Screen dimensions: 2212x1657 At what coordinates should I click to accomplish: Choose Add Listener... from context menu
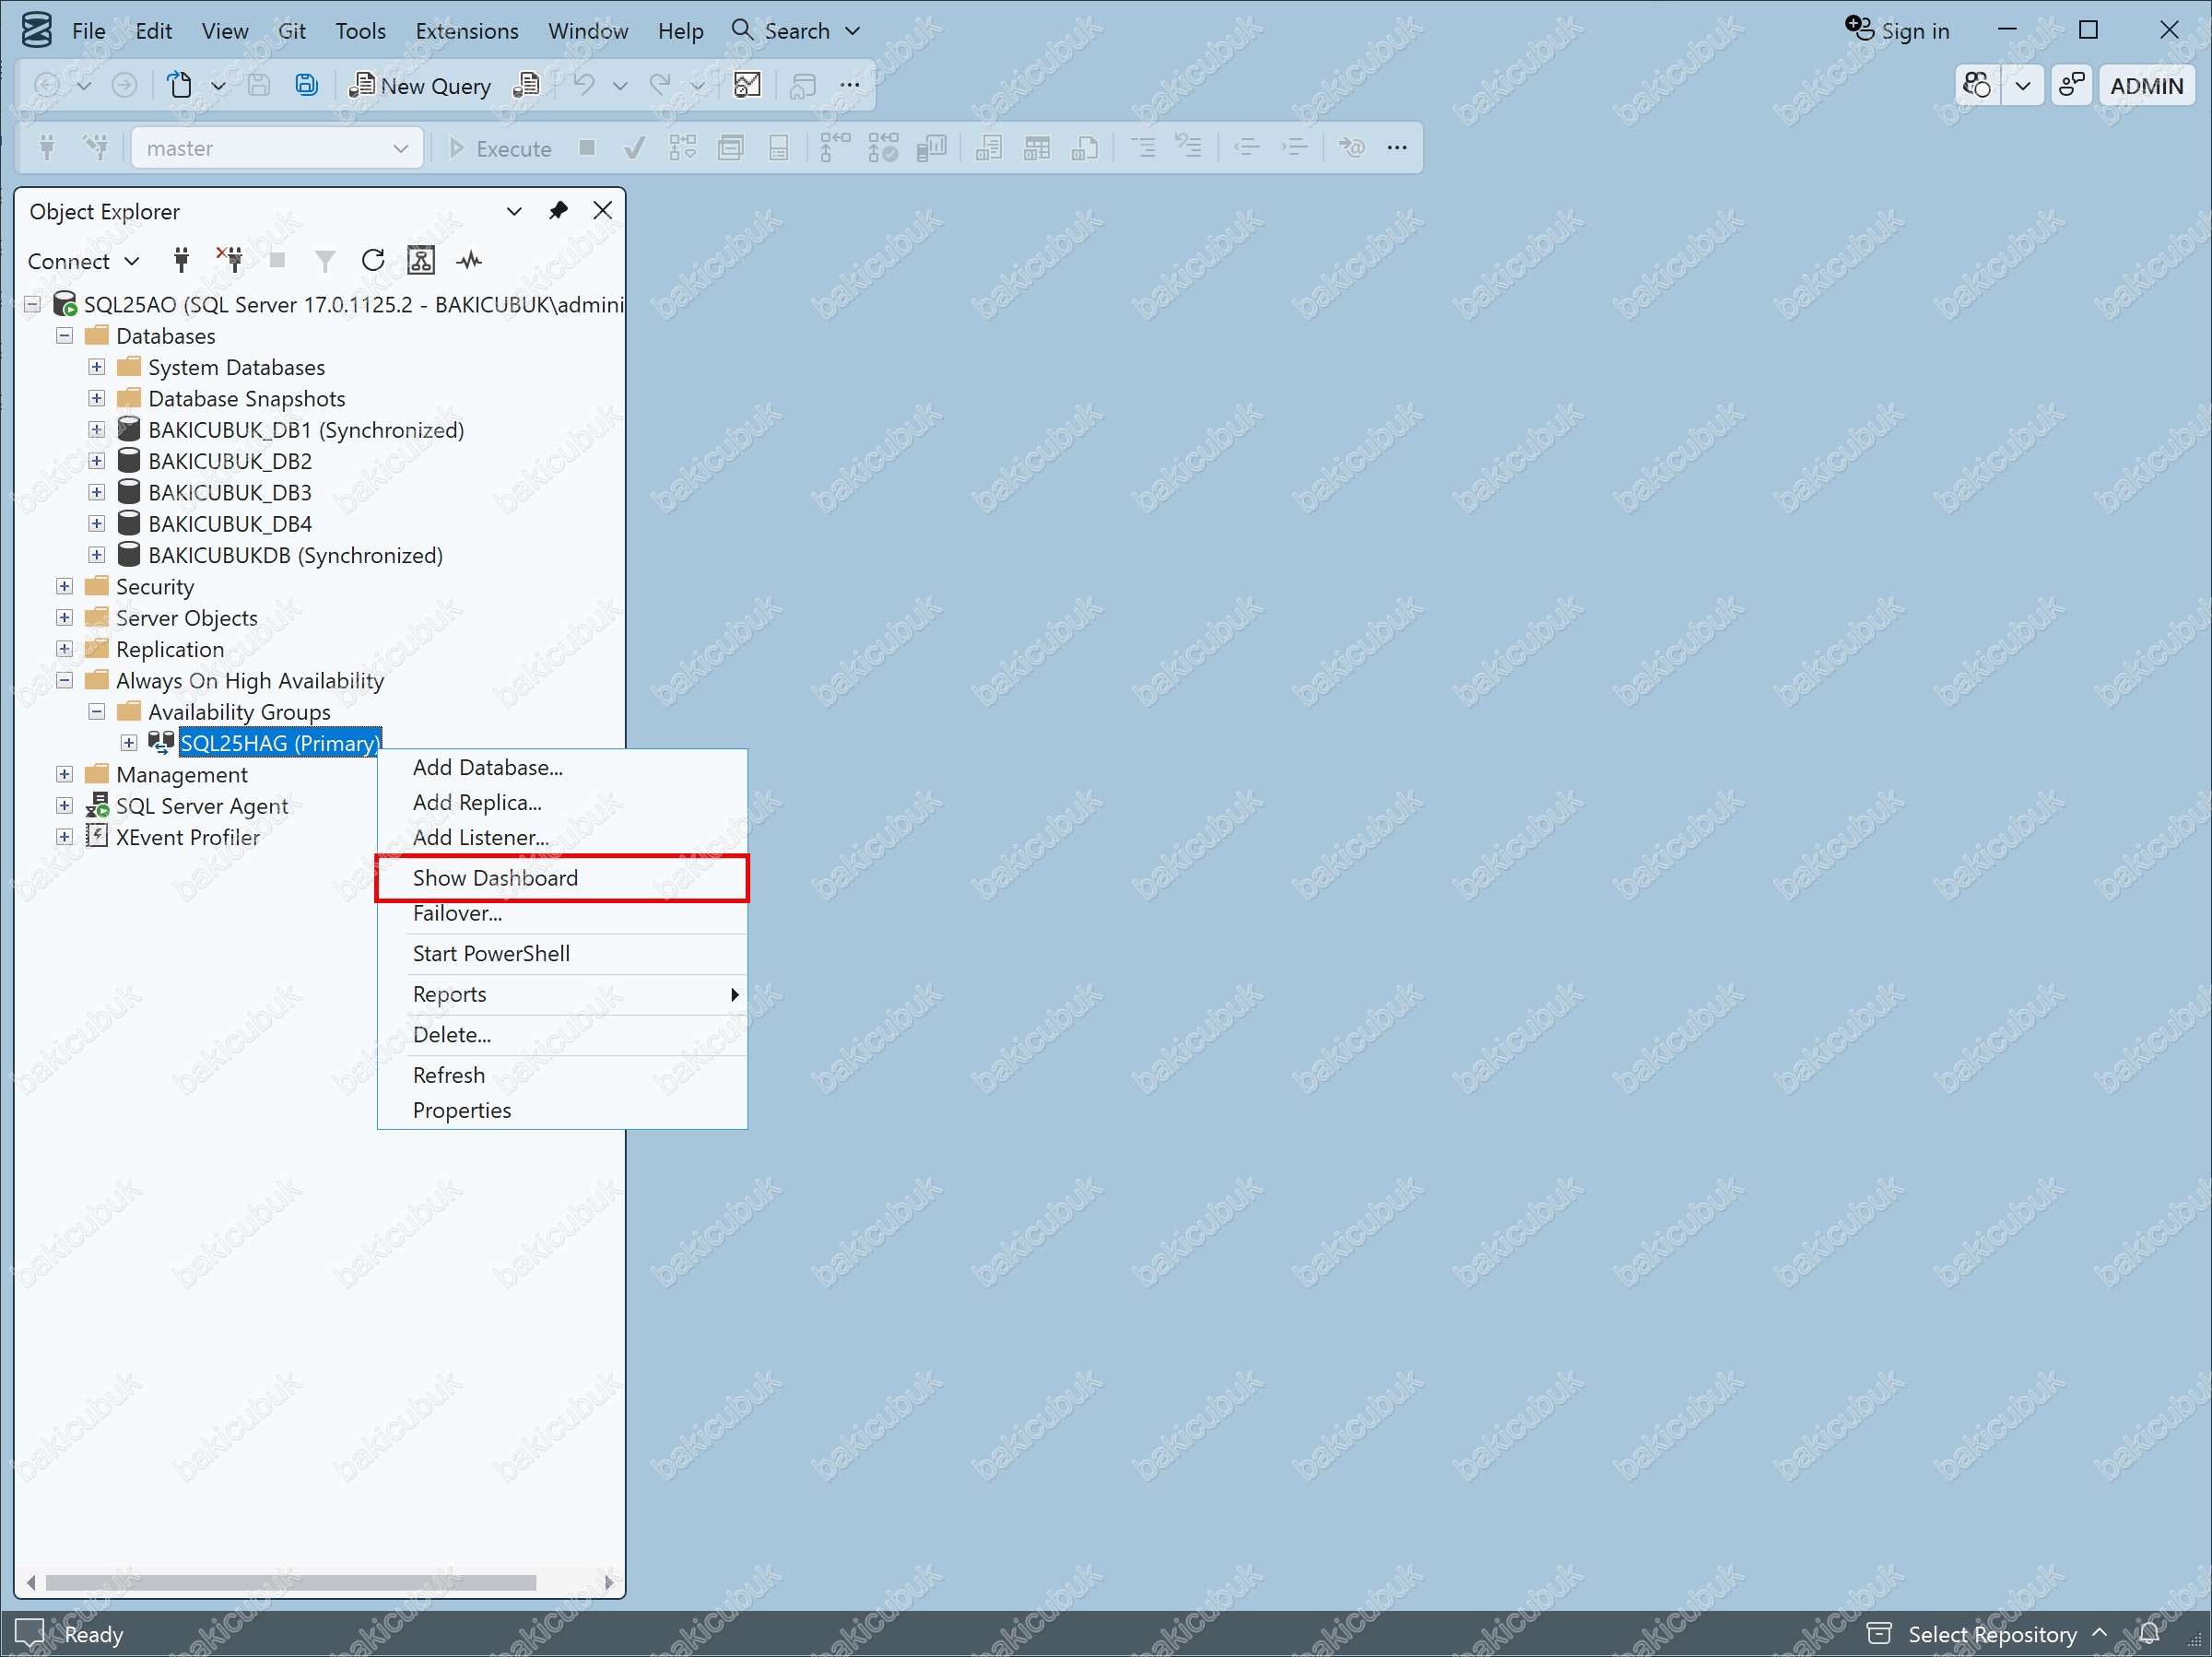(x=562, y=837)
